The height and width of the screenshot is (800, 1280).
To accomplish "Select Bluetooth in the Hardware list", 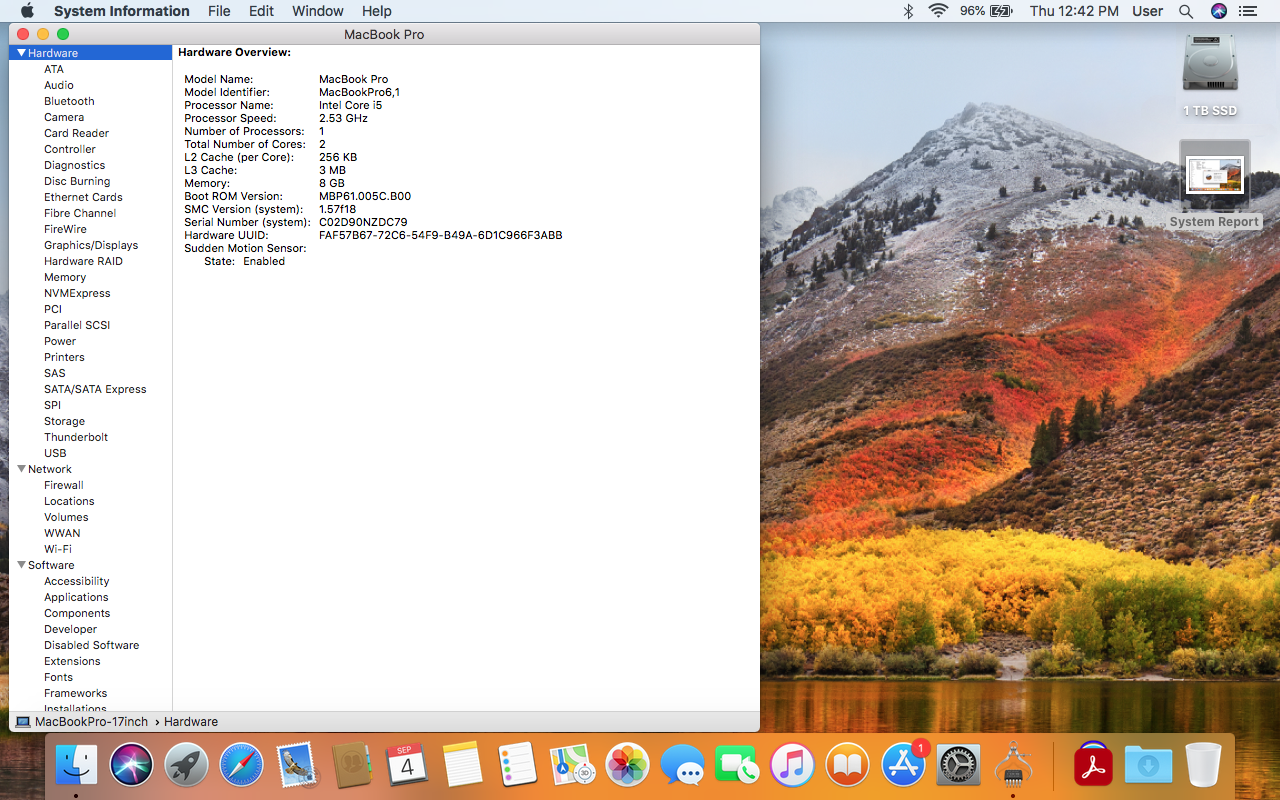I will click(x=69, y=101).
